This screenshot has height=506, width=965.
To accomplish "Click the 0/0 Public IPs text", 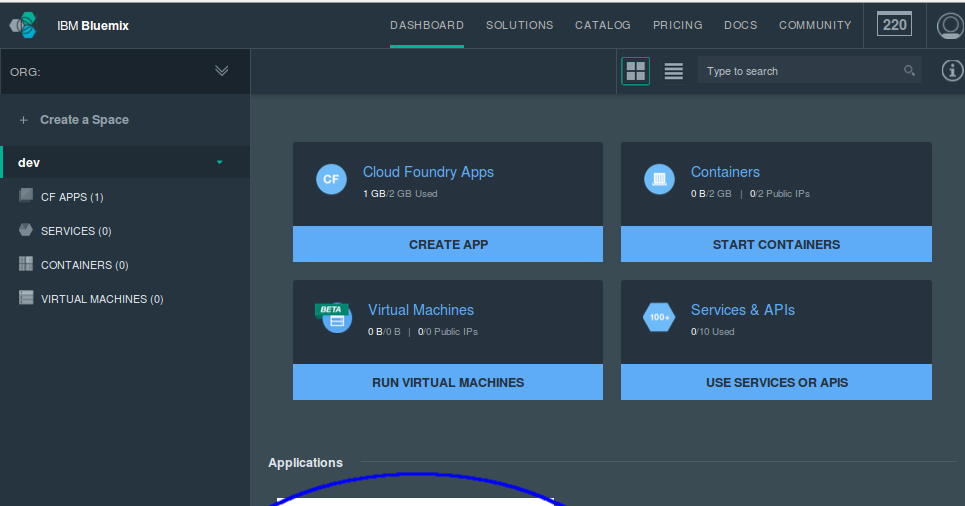I will [x=447, y=332].
